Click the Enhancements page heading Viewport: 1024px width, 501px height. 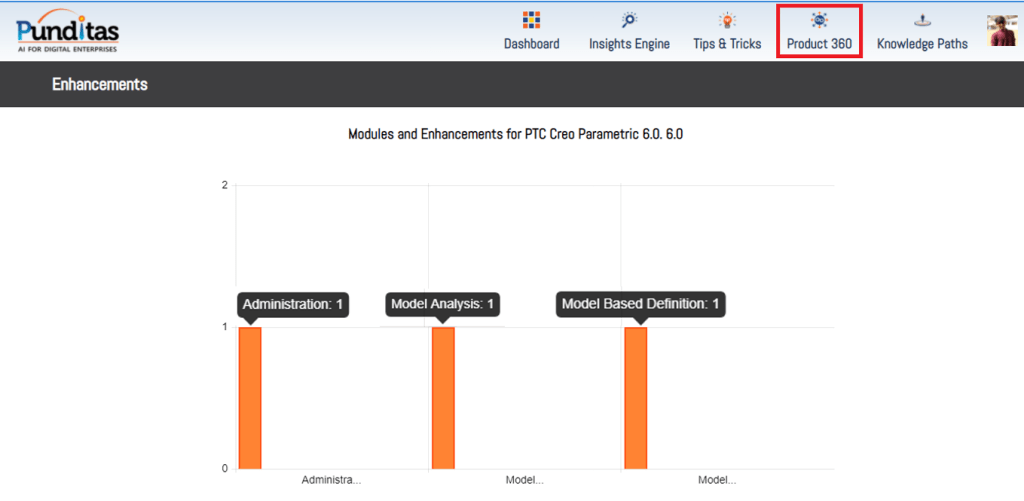pyautogui.click(x=100, y=84)
